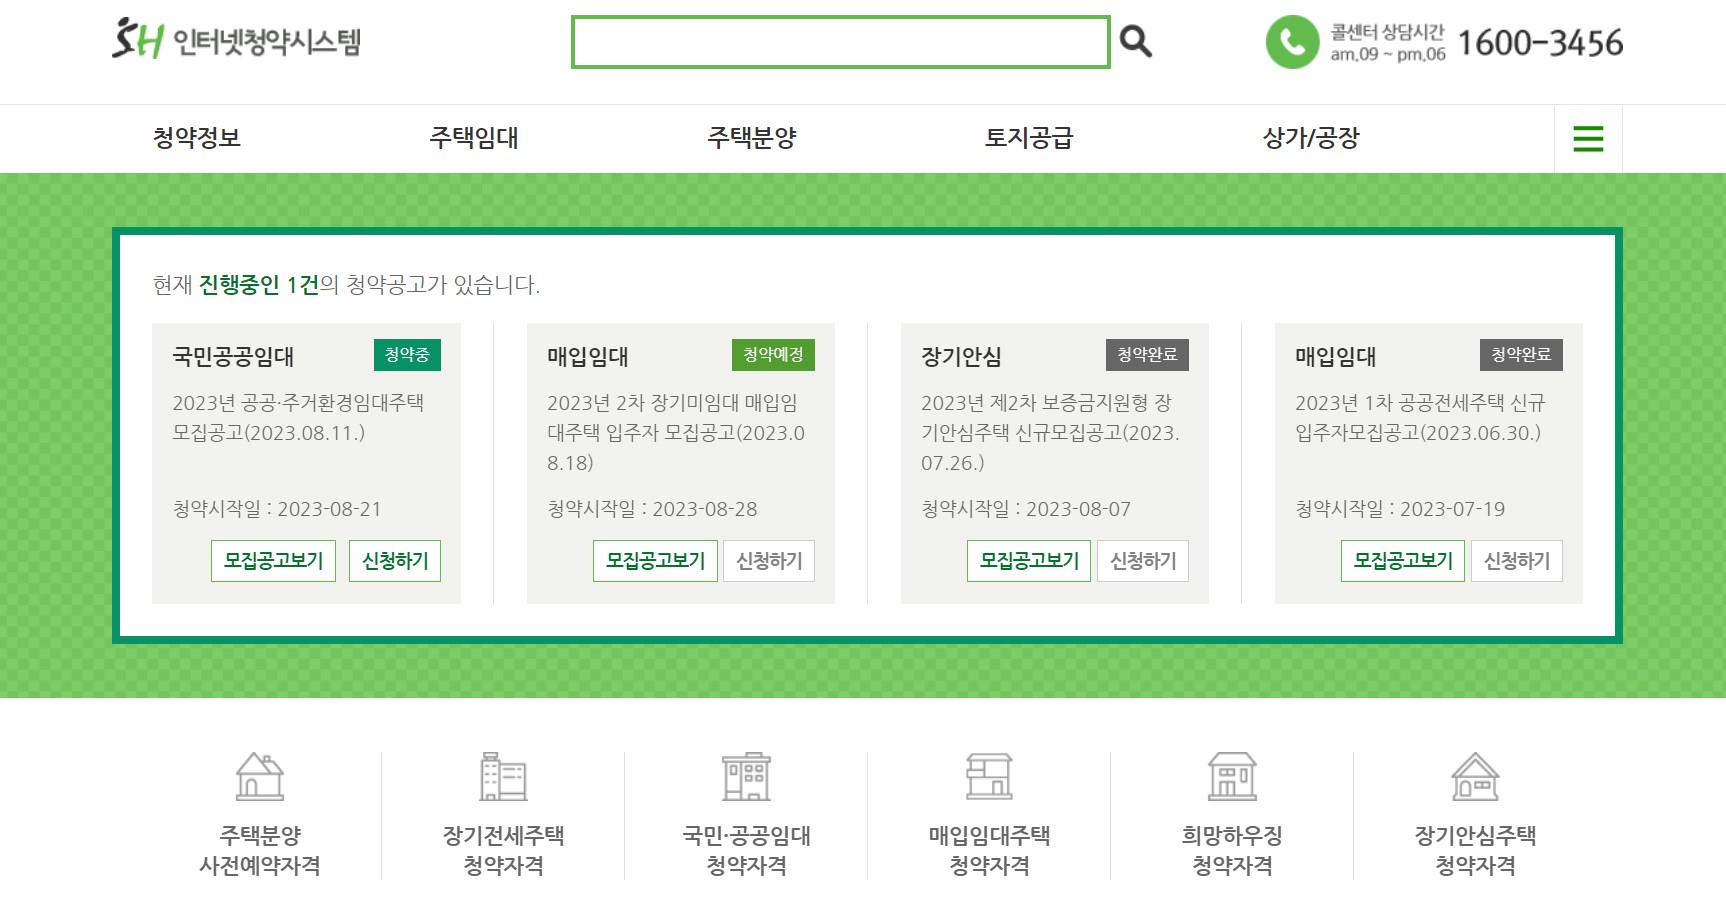This screenshot has width=1726, height=907.
Task: Click 신청하기 on the 국민공공임대 card
Action: [394, 560]
